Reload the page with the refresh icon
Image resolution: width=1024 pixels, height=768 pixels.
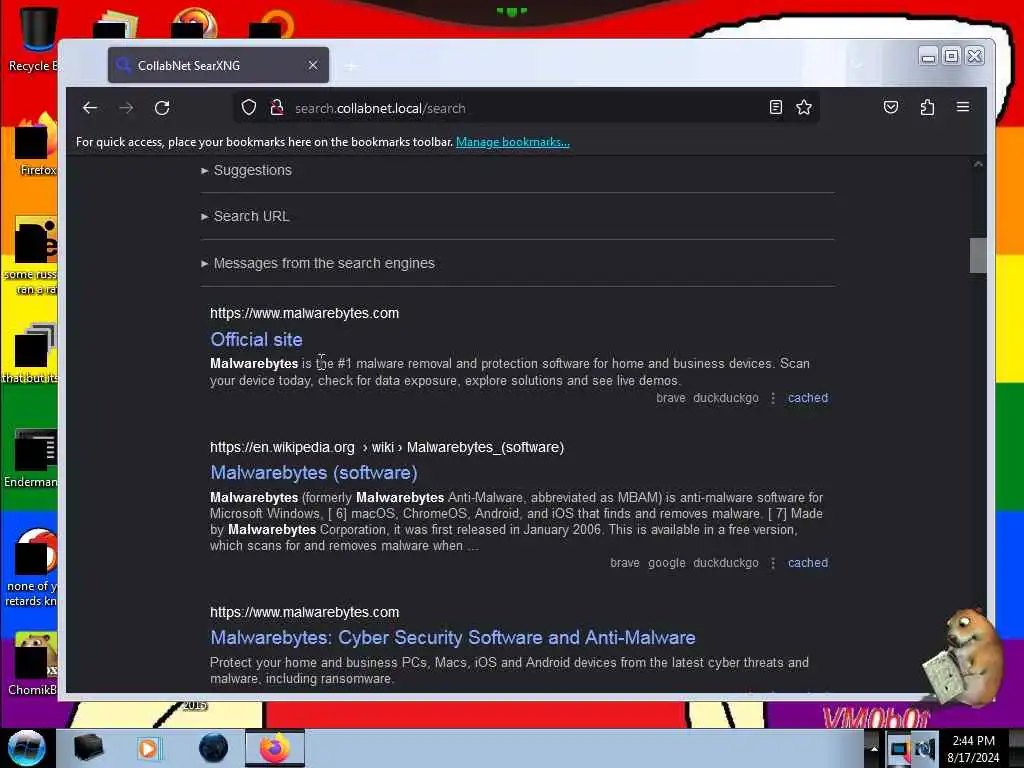pos(162,108)
